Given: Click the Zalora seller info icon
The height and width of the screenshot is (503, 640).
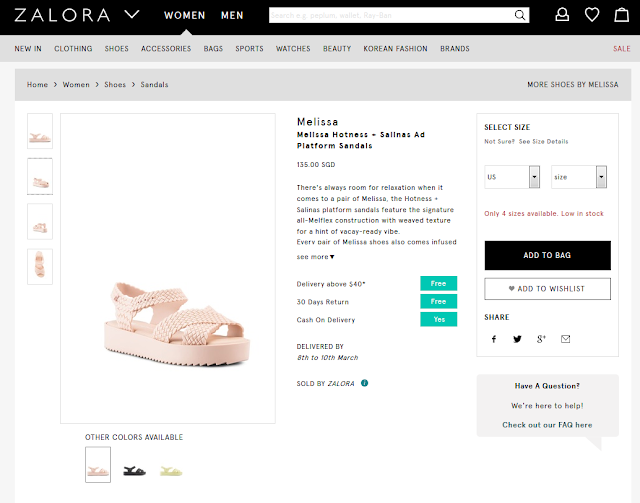Looking at the screenshot, I should click(x=365, y=383).
